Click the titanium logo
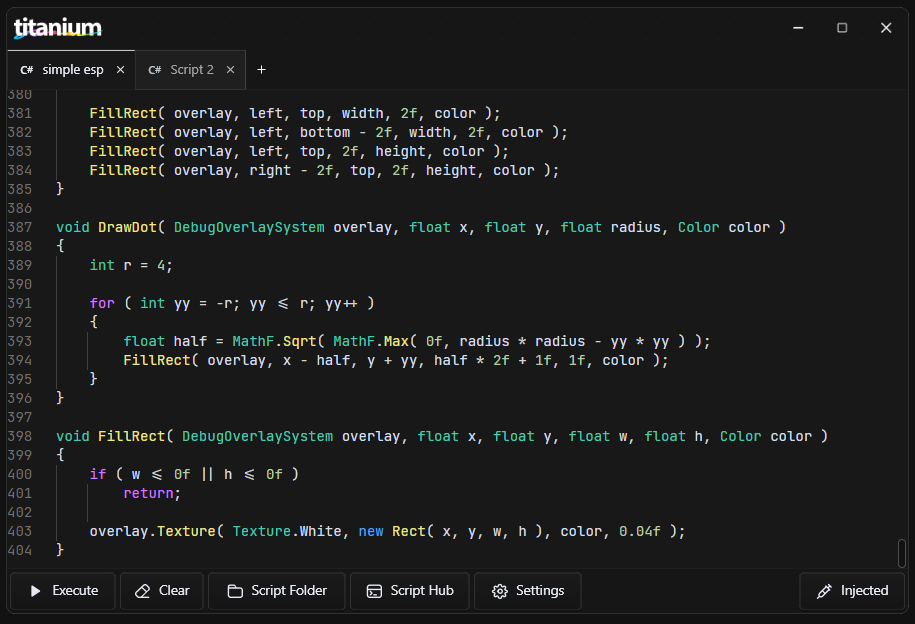 (58, 28)
